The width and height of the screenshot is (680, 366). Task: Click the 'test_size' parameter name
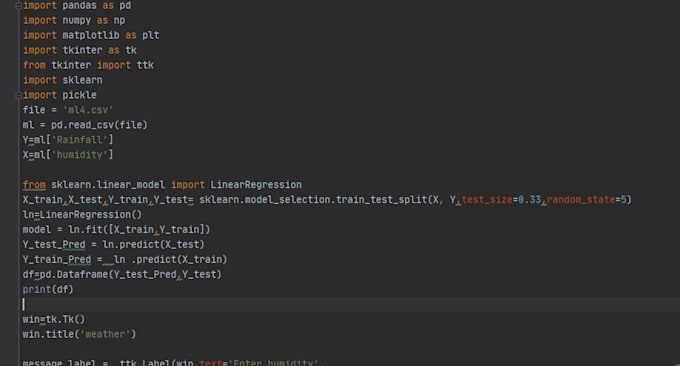[487, 199]
